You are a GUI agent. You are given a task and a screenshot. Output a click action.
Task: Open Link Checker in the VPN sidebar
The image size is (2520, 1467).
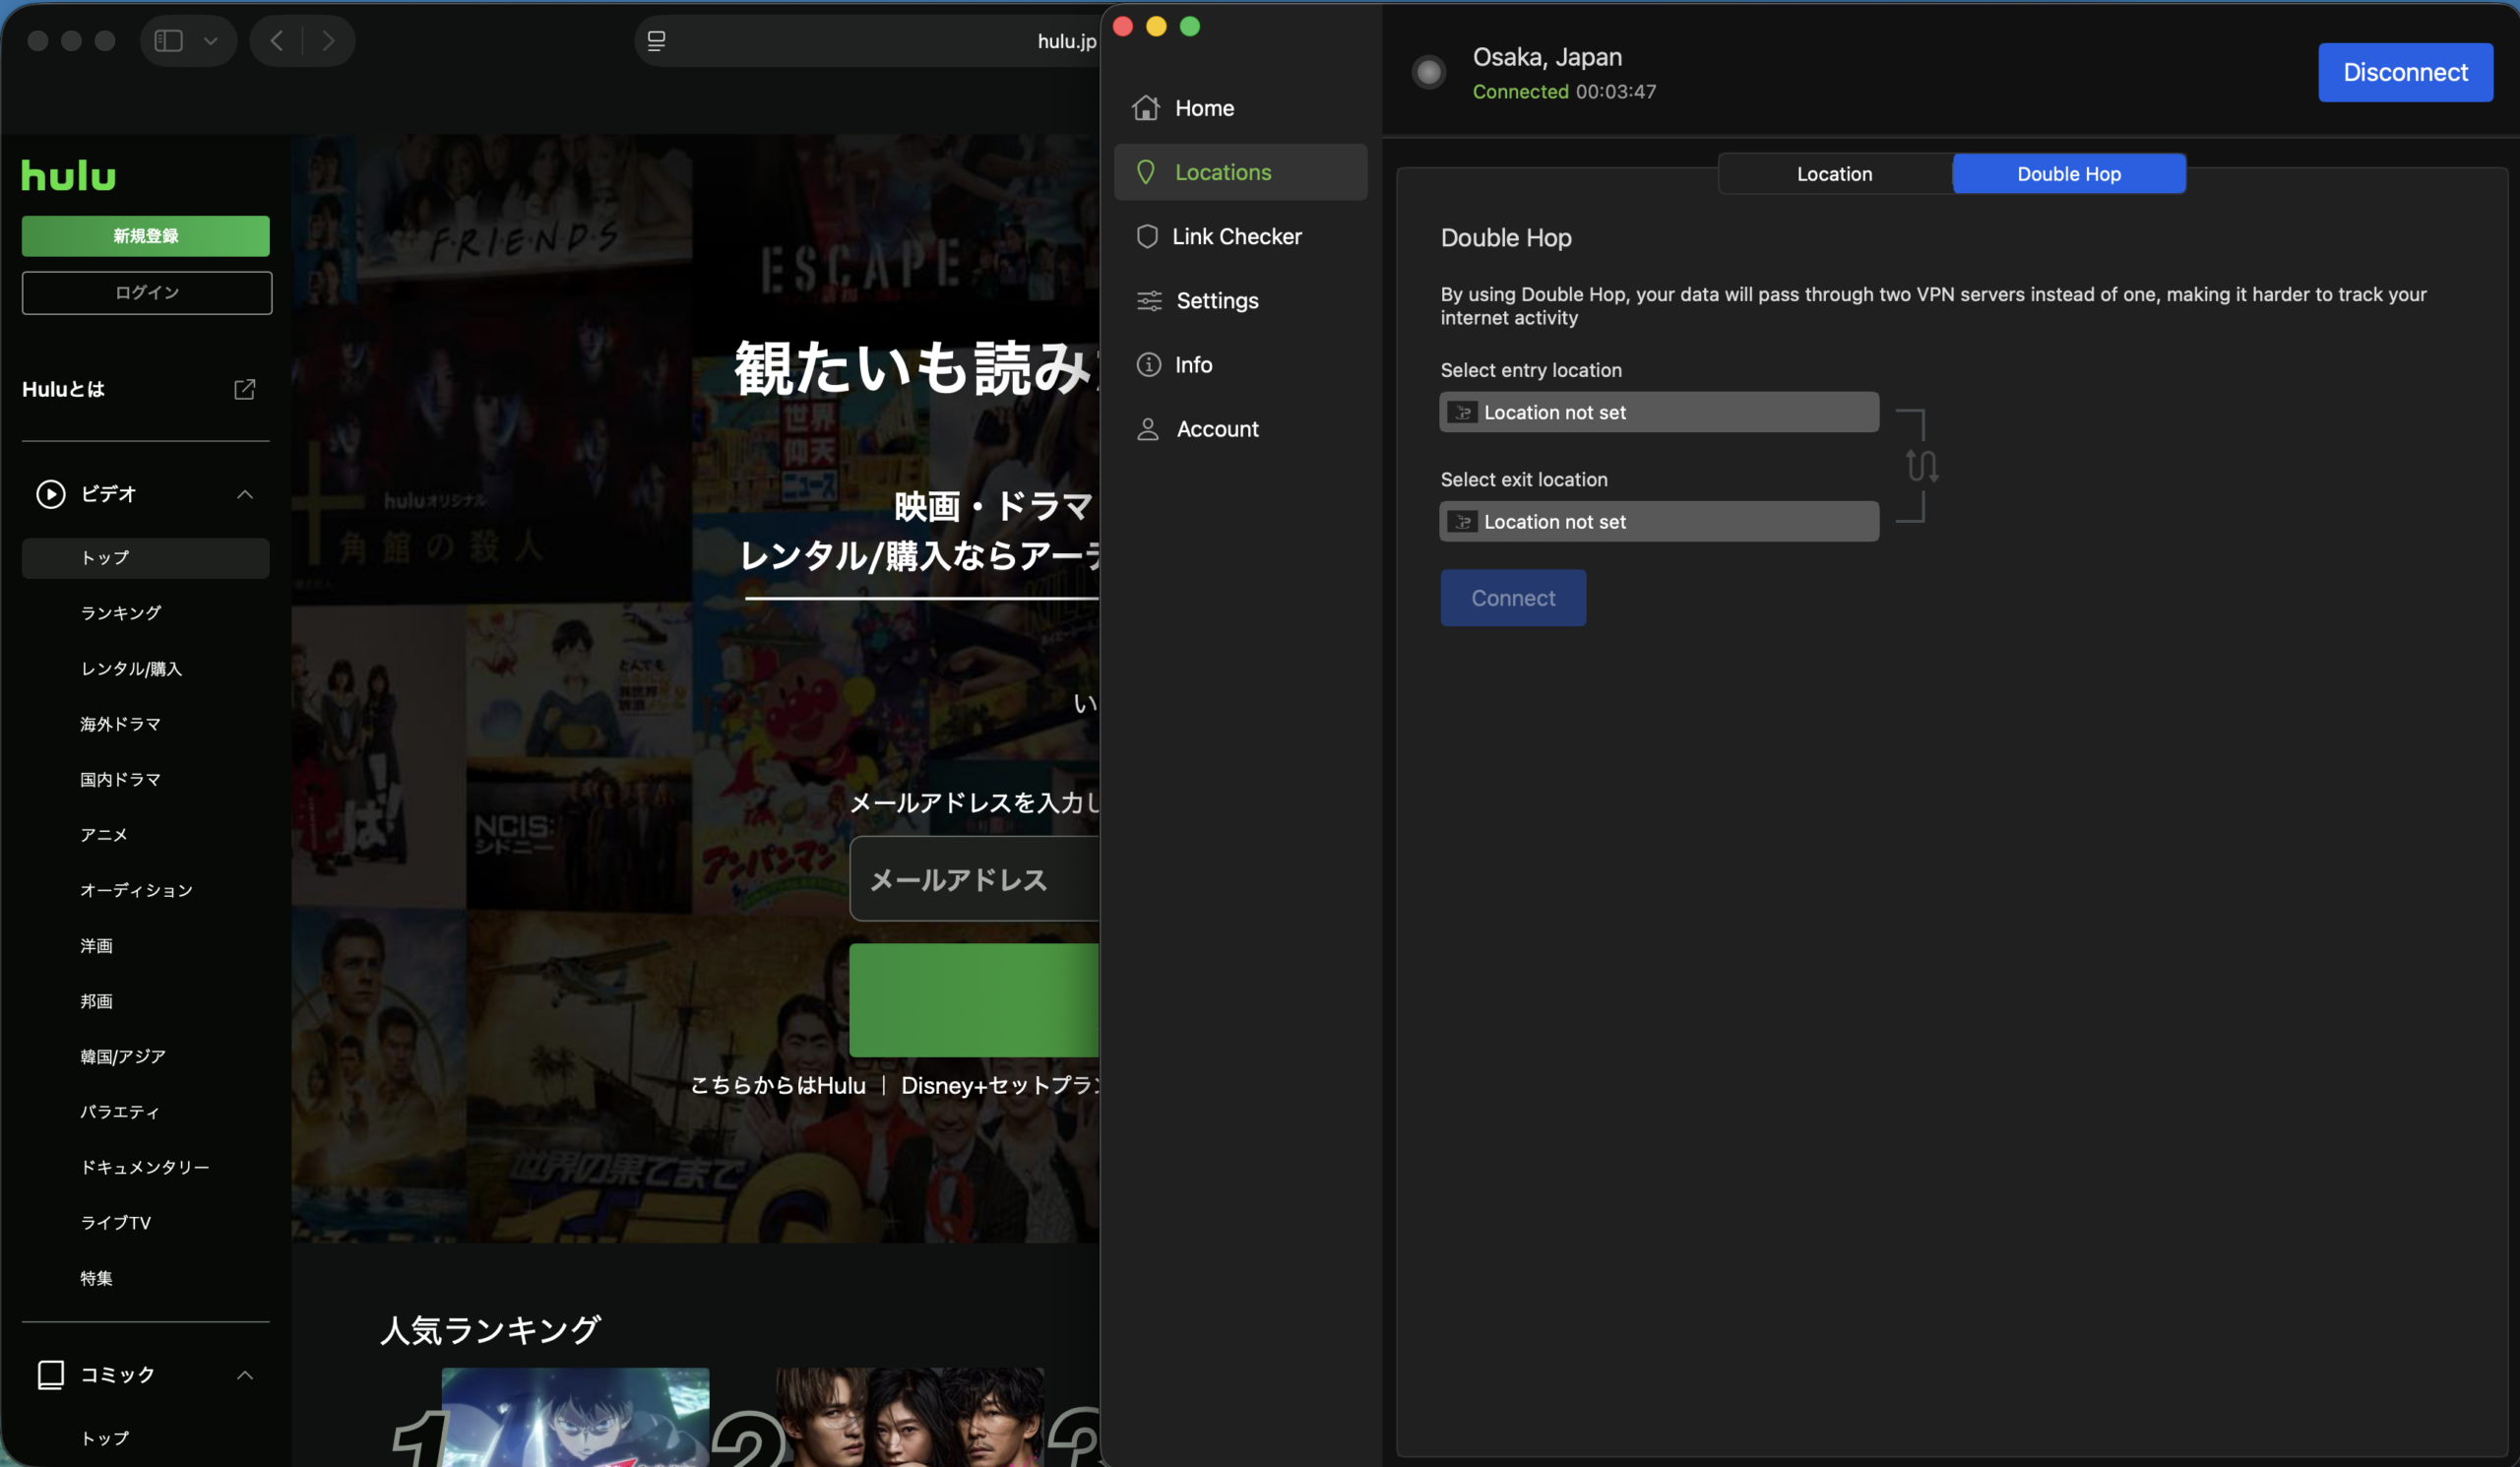[1240, 236]
